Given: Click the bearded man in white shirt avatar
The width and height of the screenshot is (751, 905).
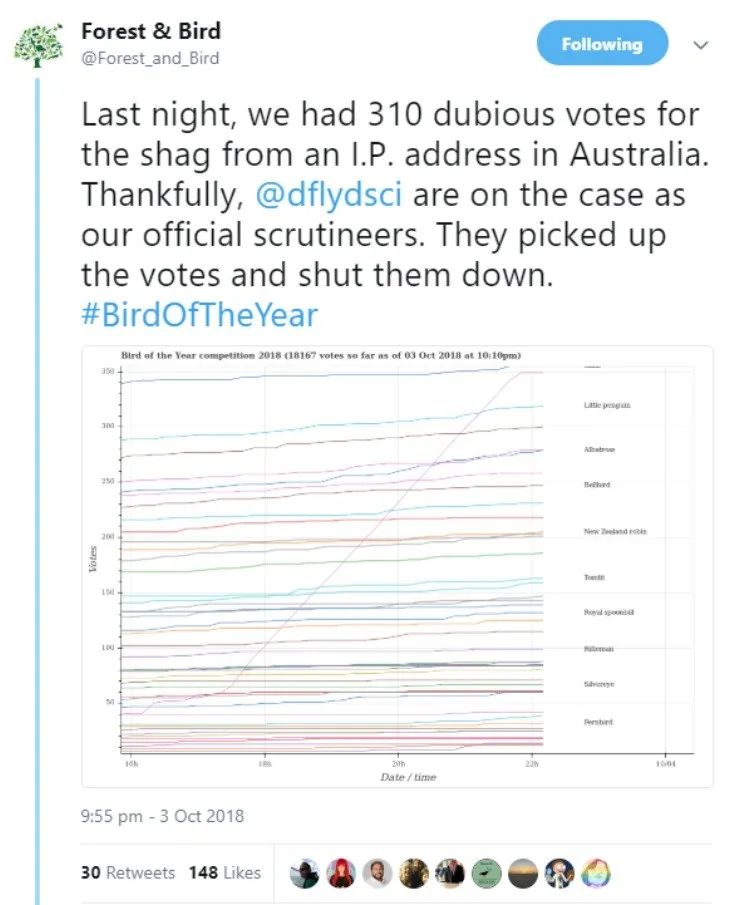Looking at the screenshot, I should 378,873.
